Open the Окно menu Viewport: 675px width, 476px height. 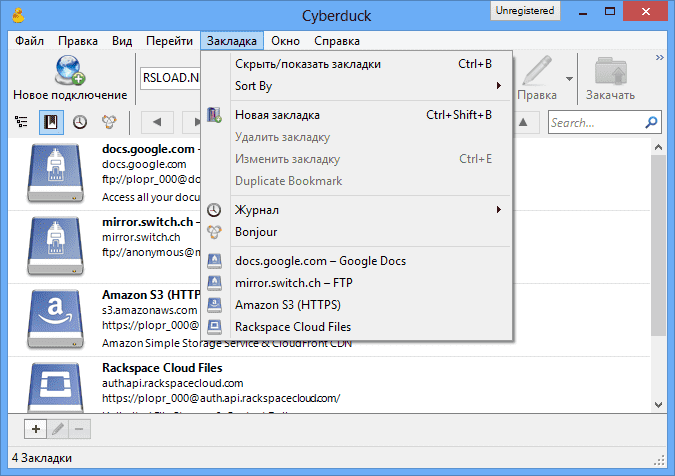tap(285, 41)
